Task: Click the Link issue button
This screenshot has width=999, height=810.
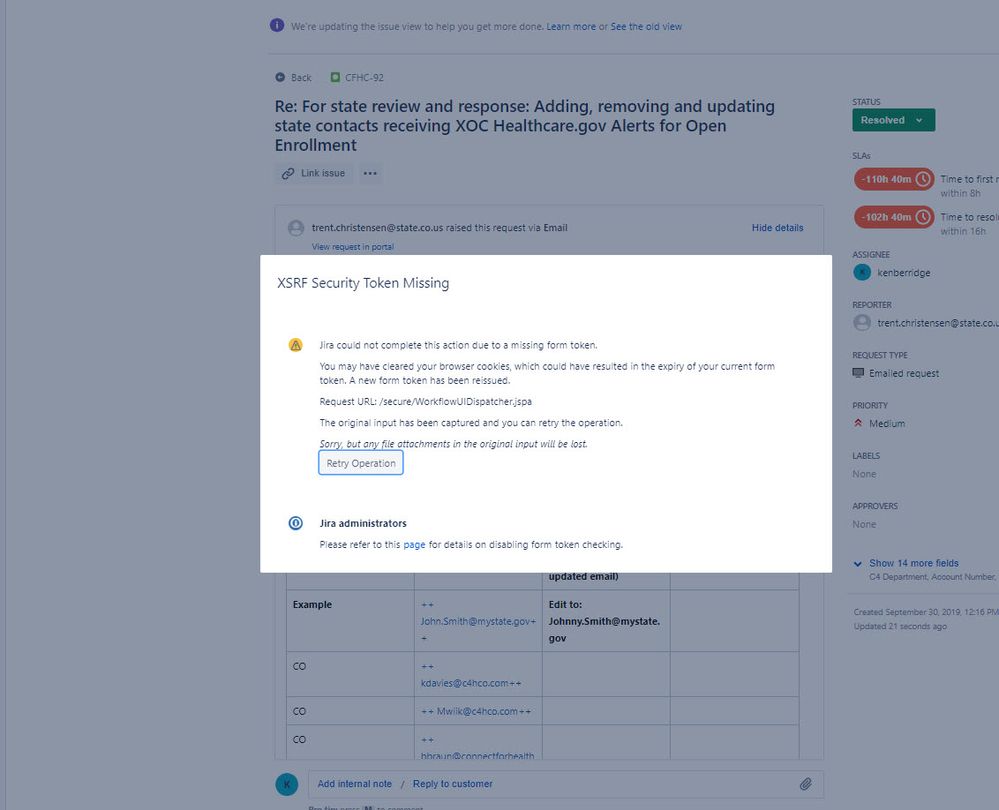Action: [x=314, y=173]
